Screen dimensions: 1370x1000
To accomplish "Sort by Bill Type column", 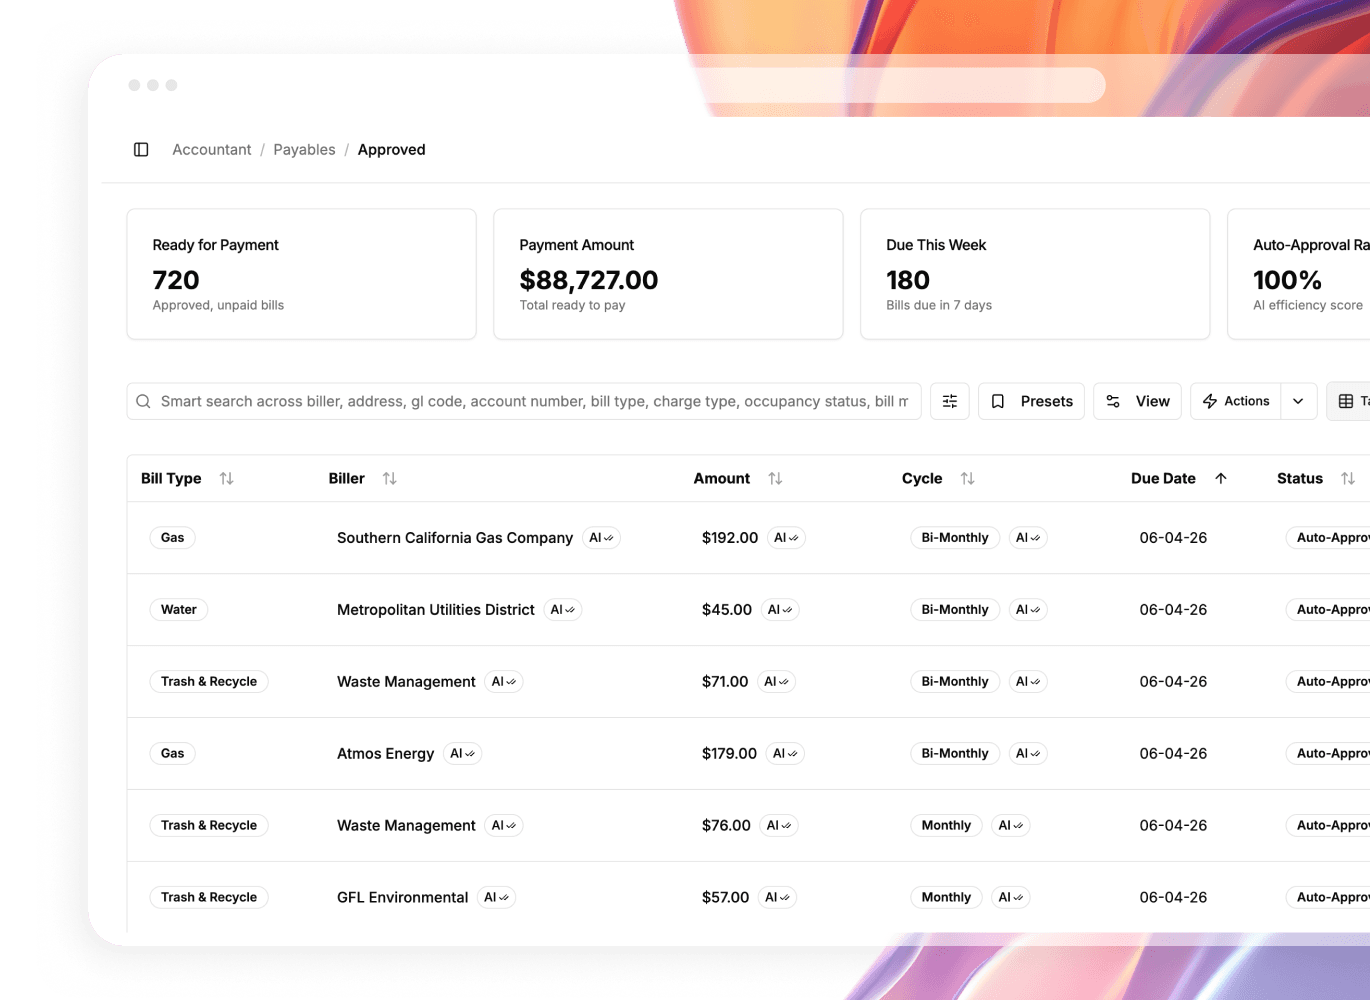I will 227,479.
